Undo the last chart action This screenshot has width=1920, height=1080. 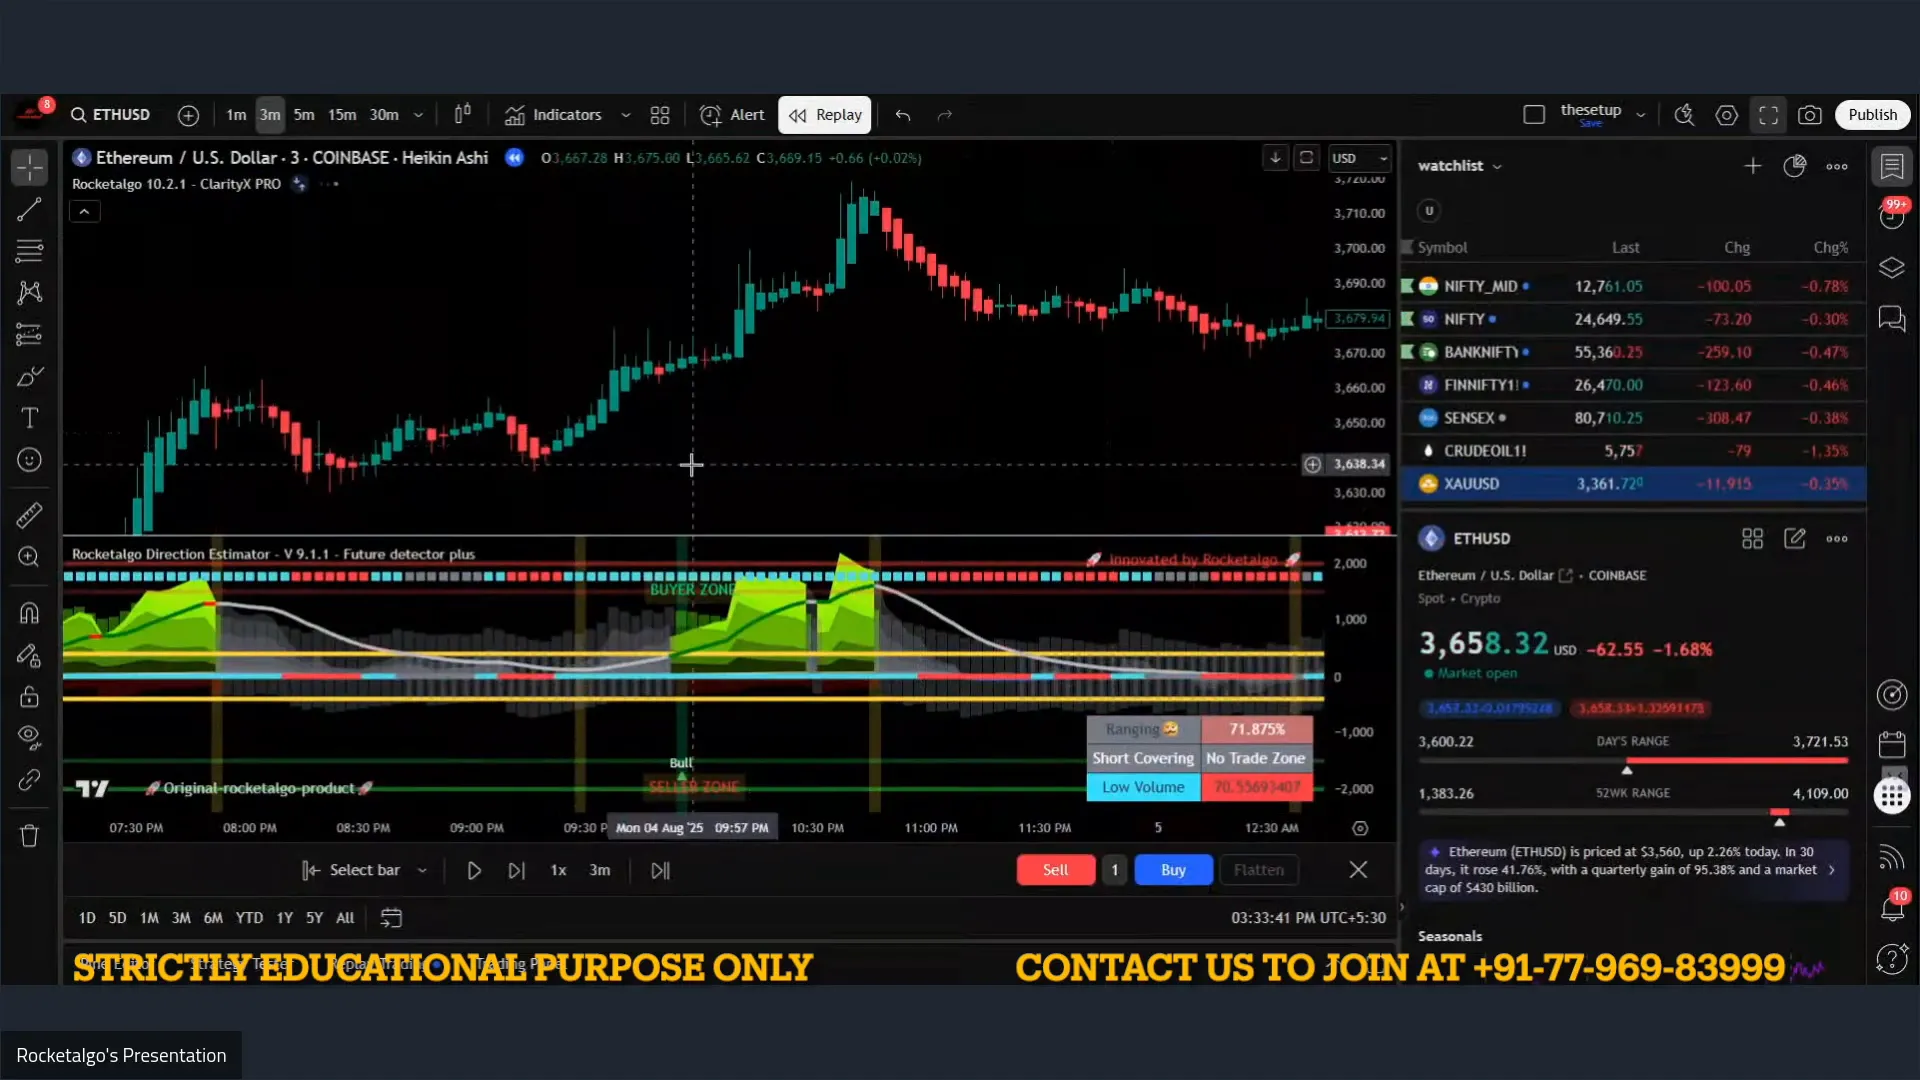[903, 115]
